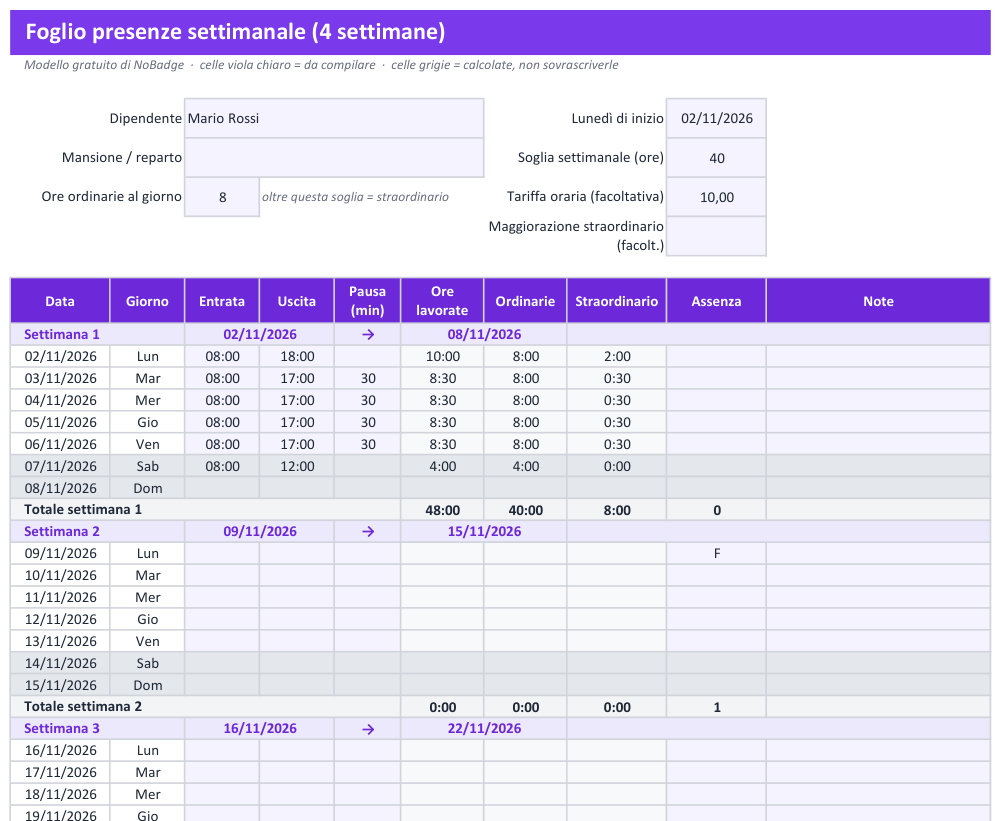The image size is (1001, 821).
Task: Click the note oltre questa soglia = straordinario
Action: [x=355, y=197]
